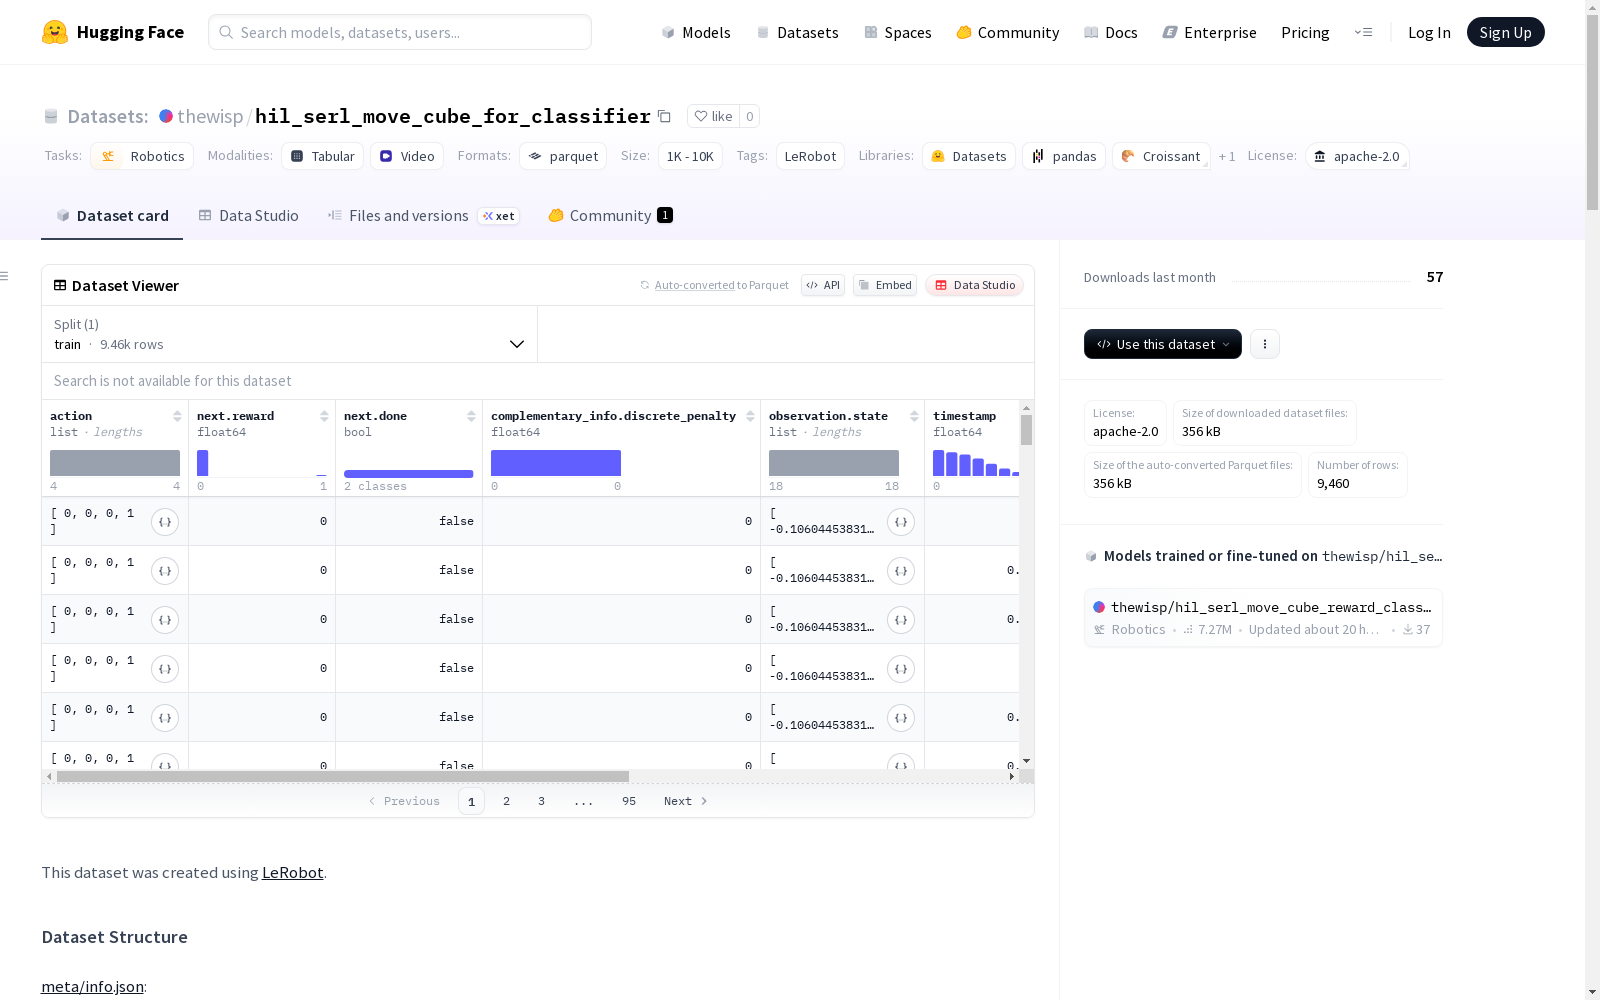
Task: Click the thewisp user avatar icon
Action: (x=166, y=116)
